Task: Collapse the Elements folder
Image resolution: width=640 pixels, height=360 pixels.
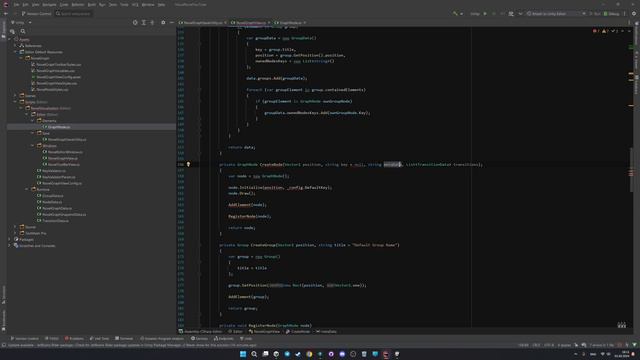Action: point(33,120)
